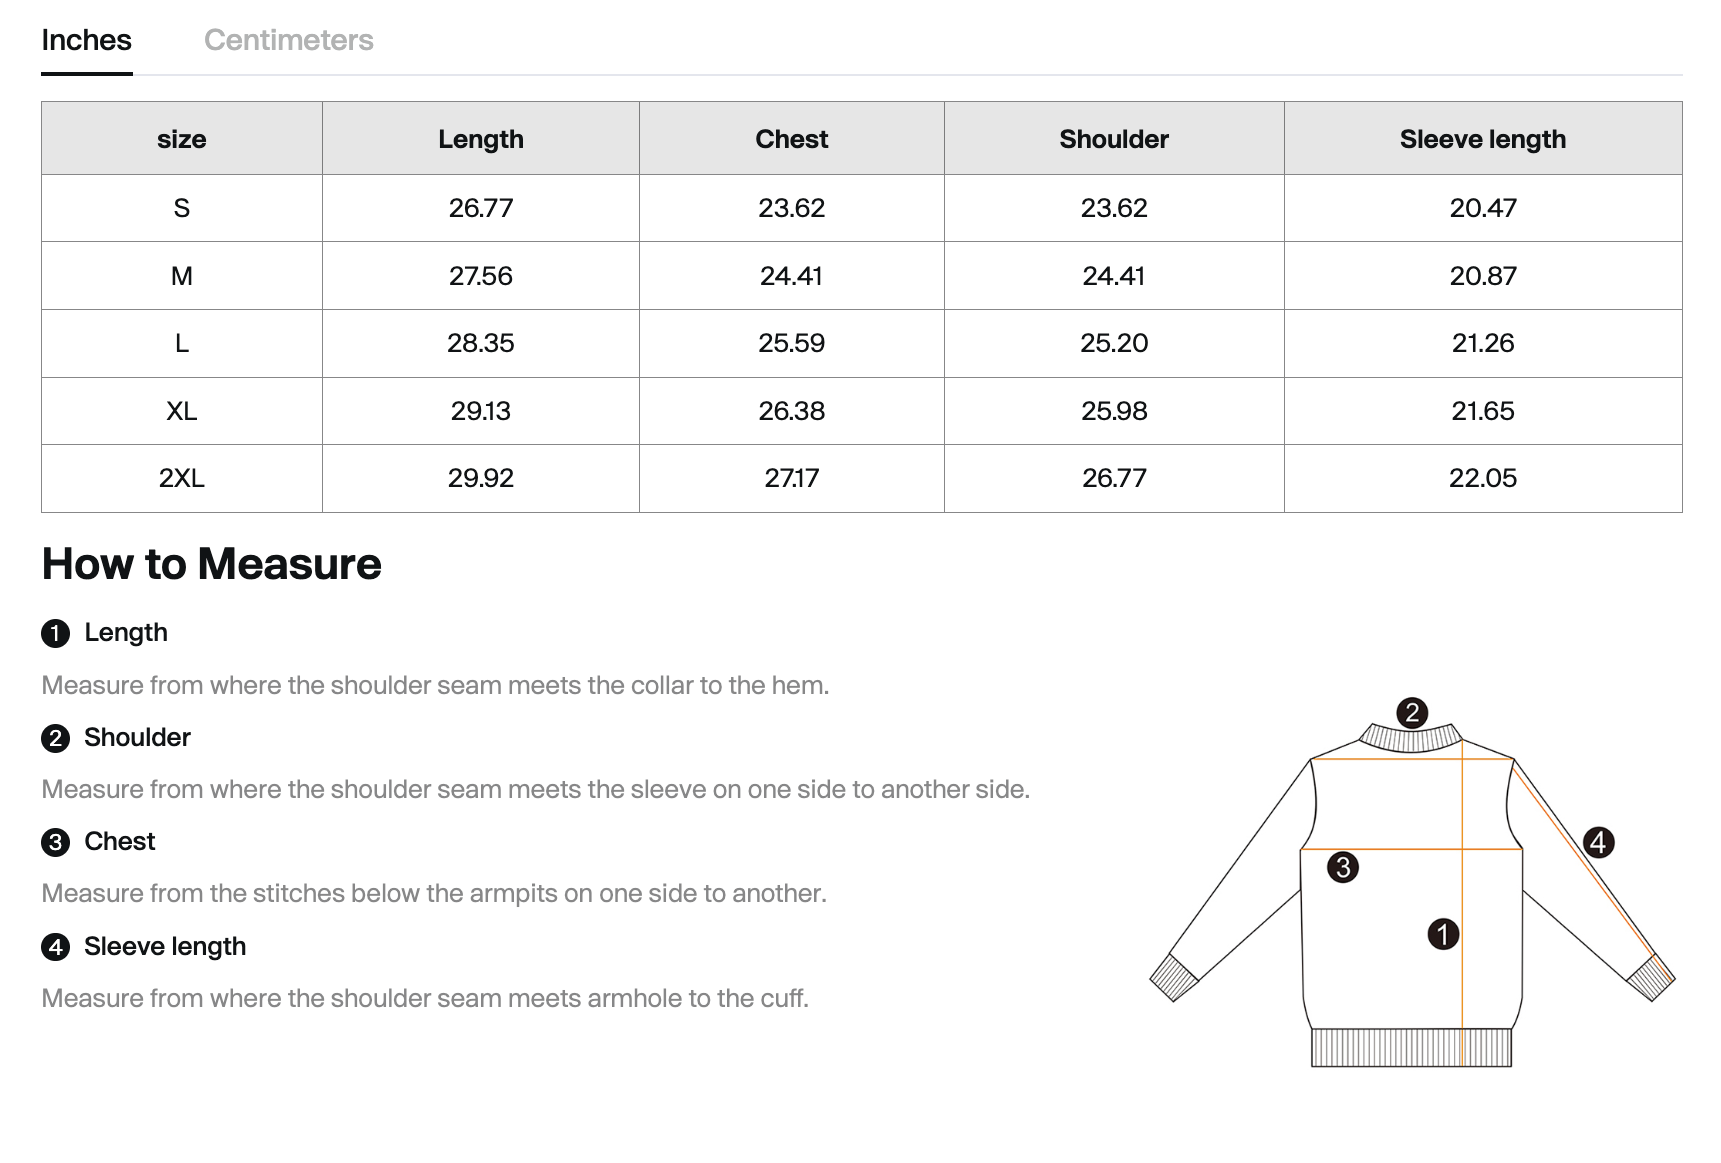
Task: Click the Shoulder column header
Action: (x=1114, y=139)
